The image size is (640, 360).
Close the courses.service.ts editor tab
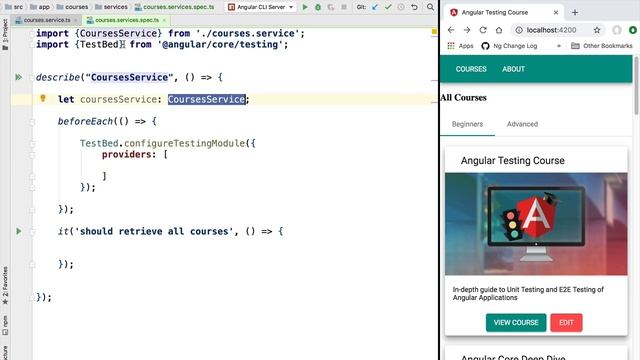pos(76,20)
